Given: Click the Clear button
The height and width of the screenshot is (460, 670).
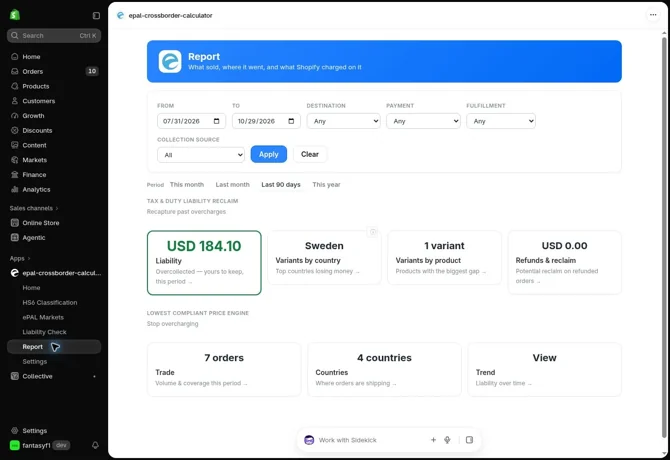Looking at the screenshot, I should [x=310, y=154].
